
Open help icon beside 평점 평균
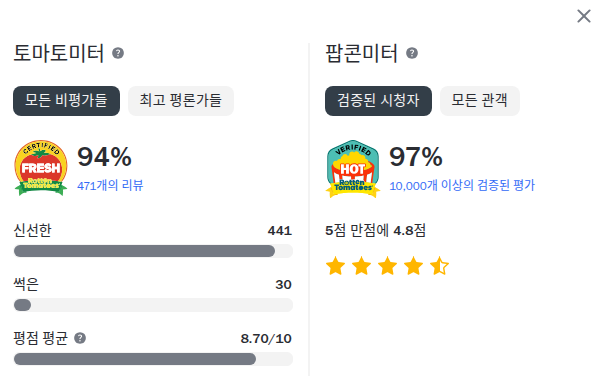tap(80, 338)
